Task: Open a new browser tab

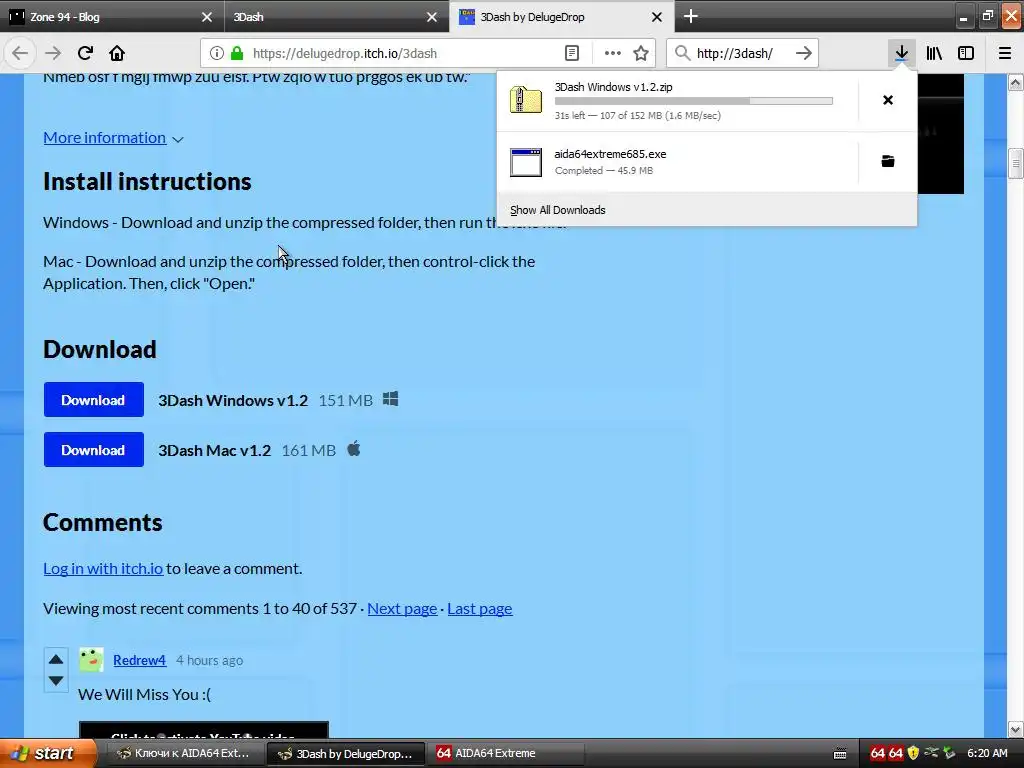Action: pos(691,16)
